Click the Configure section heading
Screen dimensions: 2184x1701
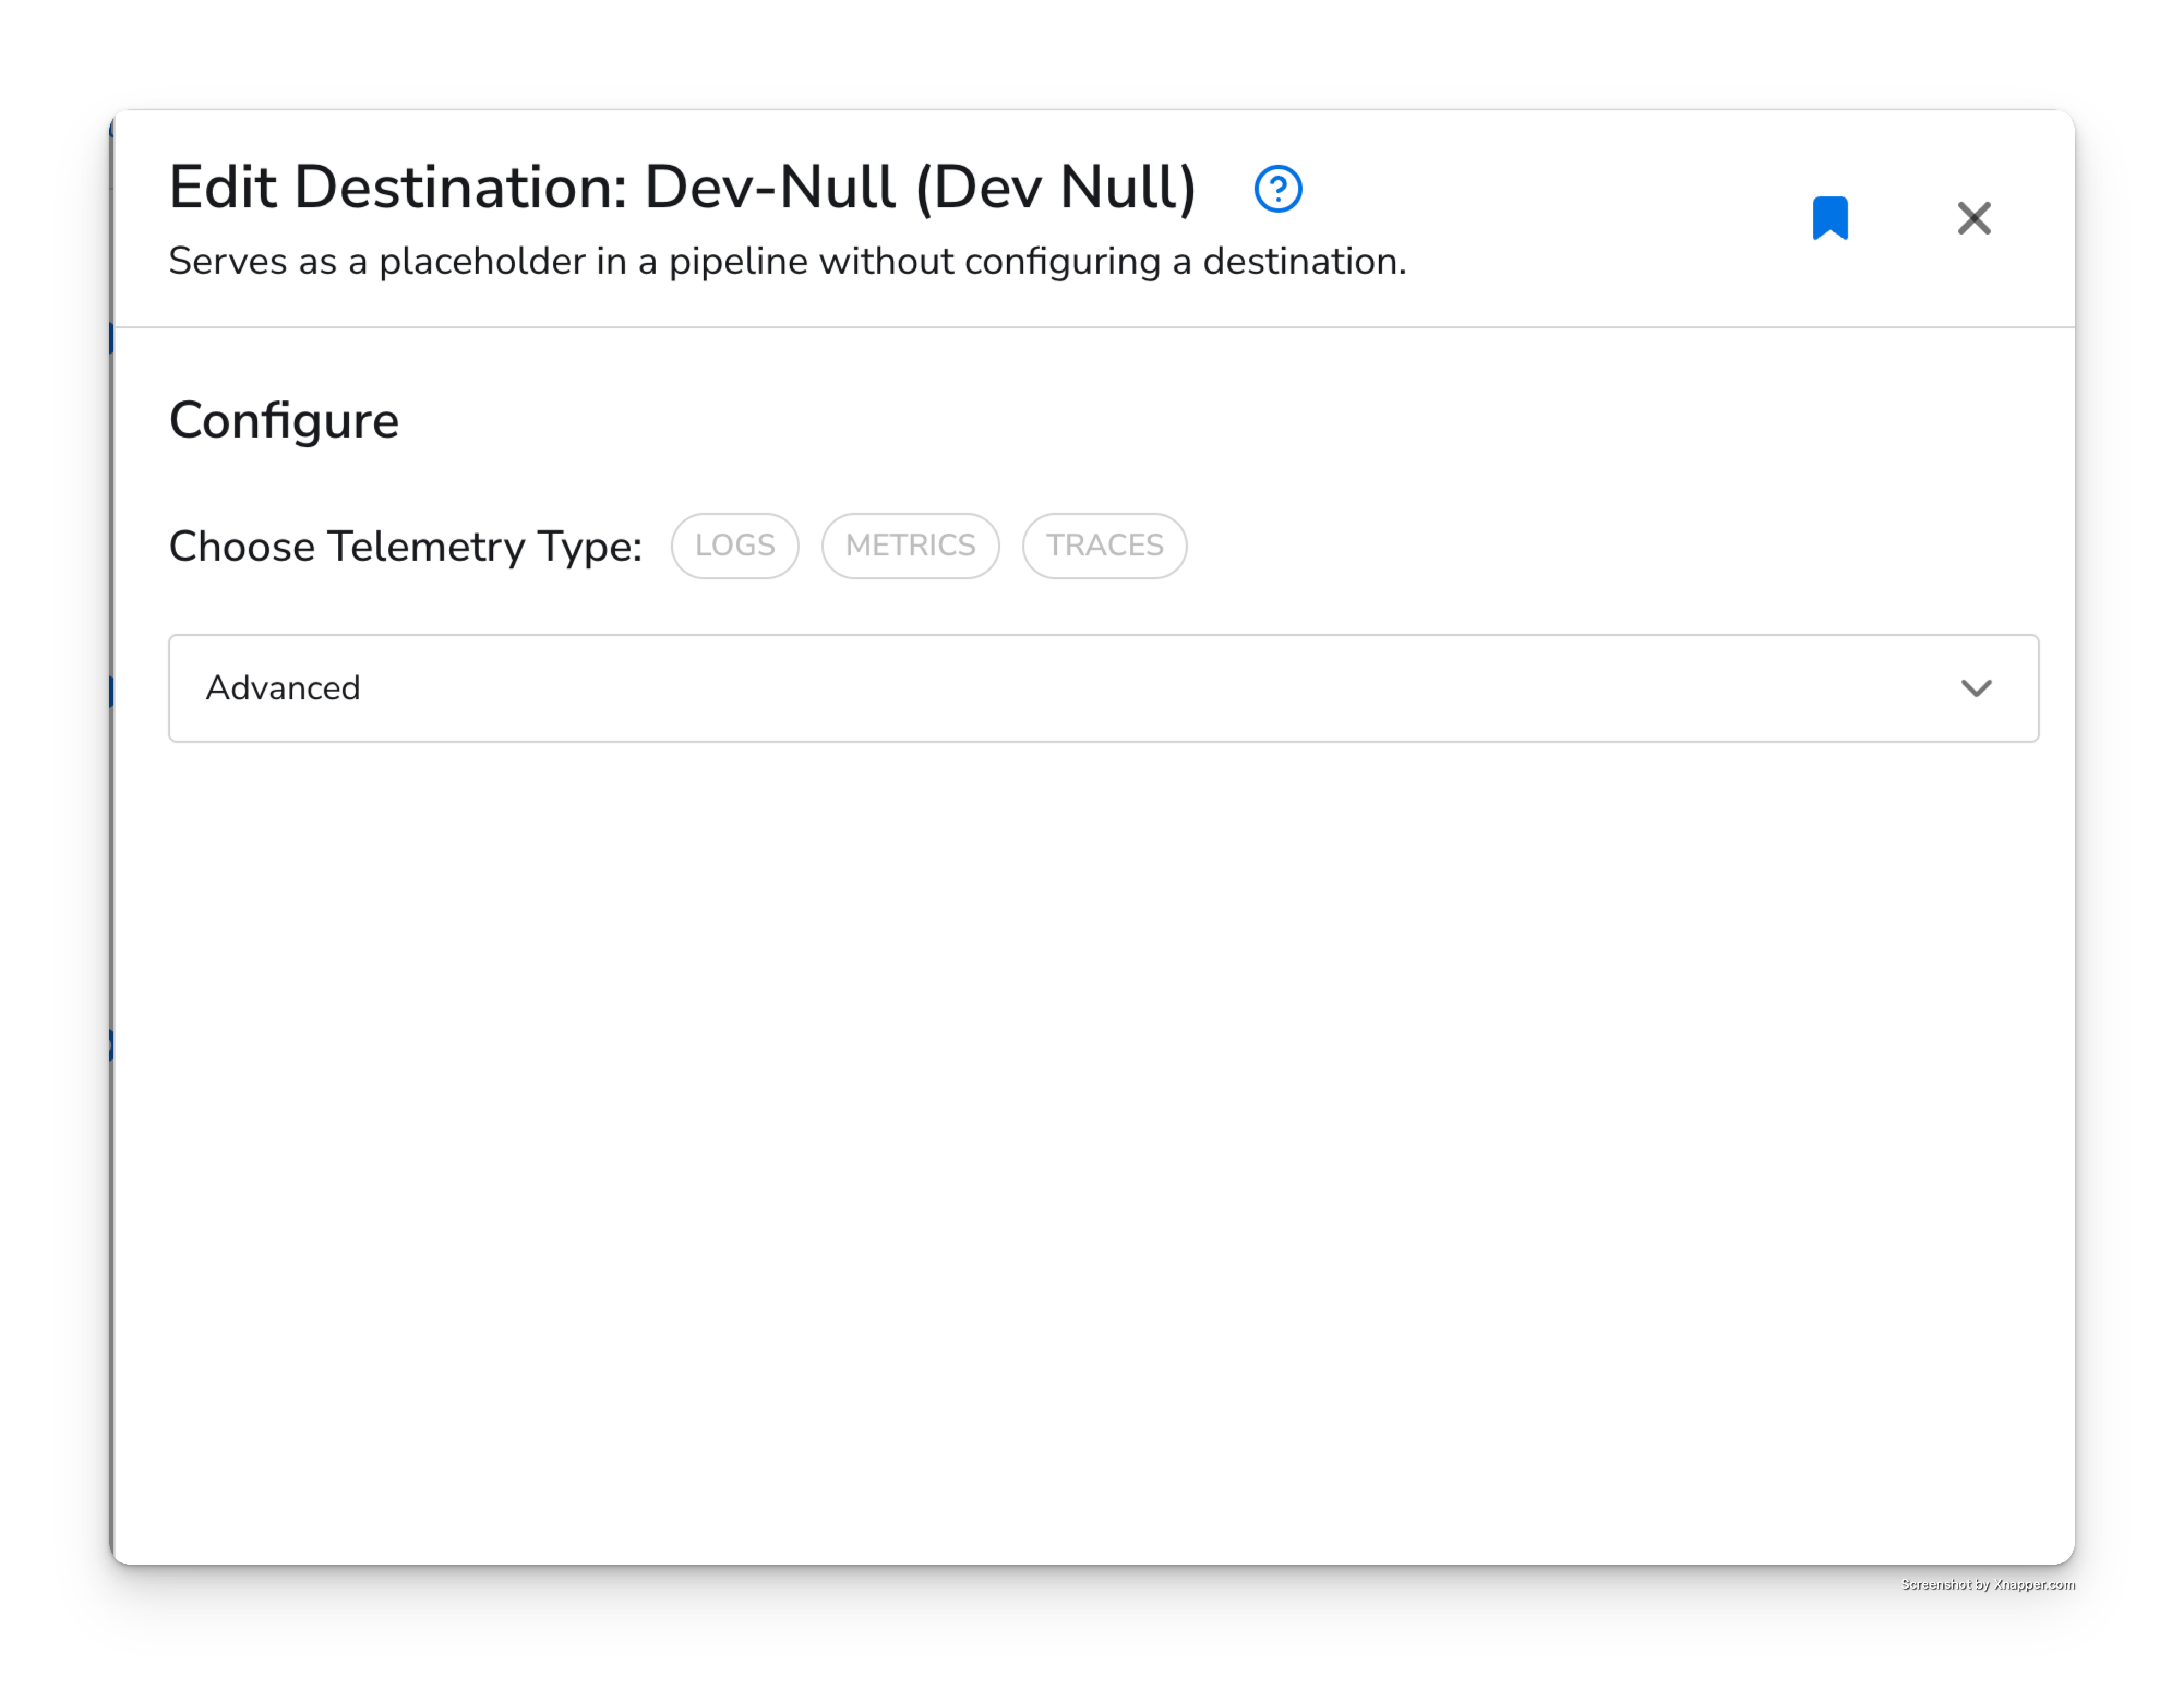[284, 421]
